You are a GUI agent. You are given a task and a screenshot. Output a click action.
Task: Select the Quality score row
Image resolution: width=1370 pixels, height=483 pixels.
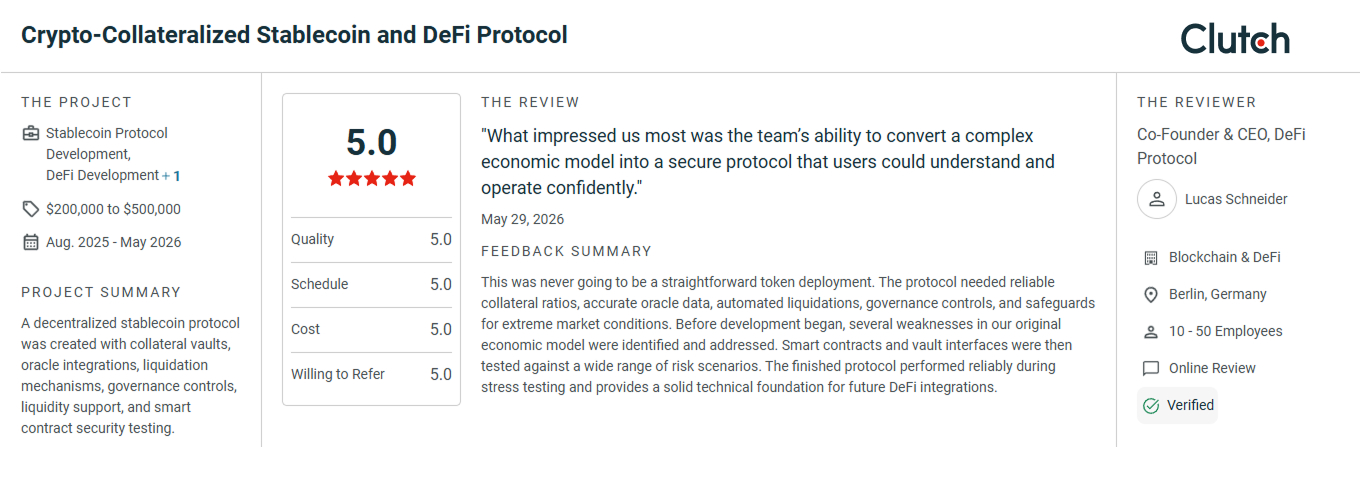(371, 240)
